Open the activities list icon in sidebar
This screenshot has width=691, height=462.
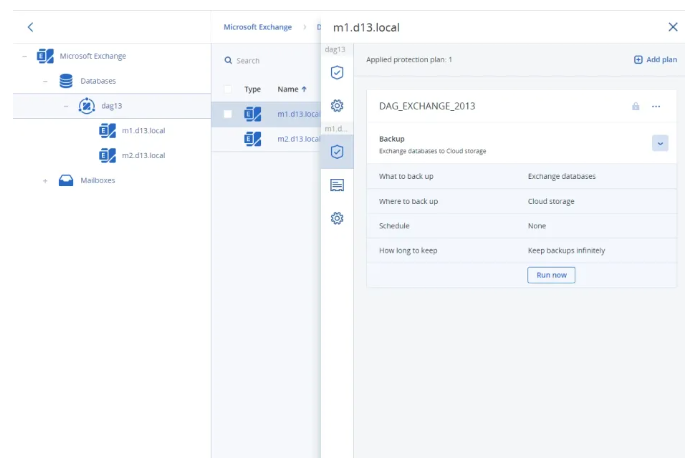(x=337, y=185)
